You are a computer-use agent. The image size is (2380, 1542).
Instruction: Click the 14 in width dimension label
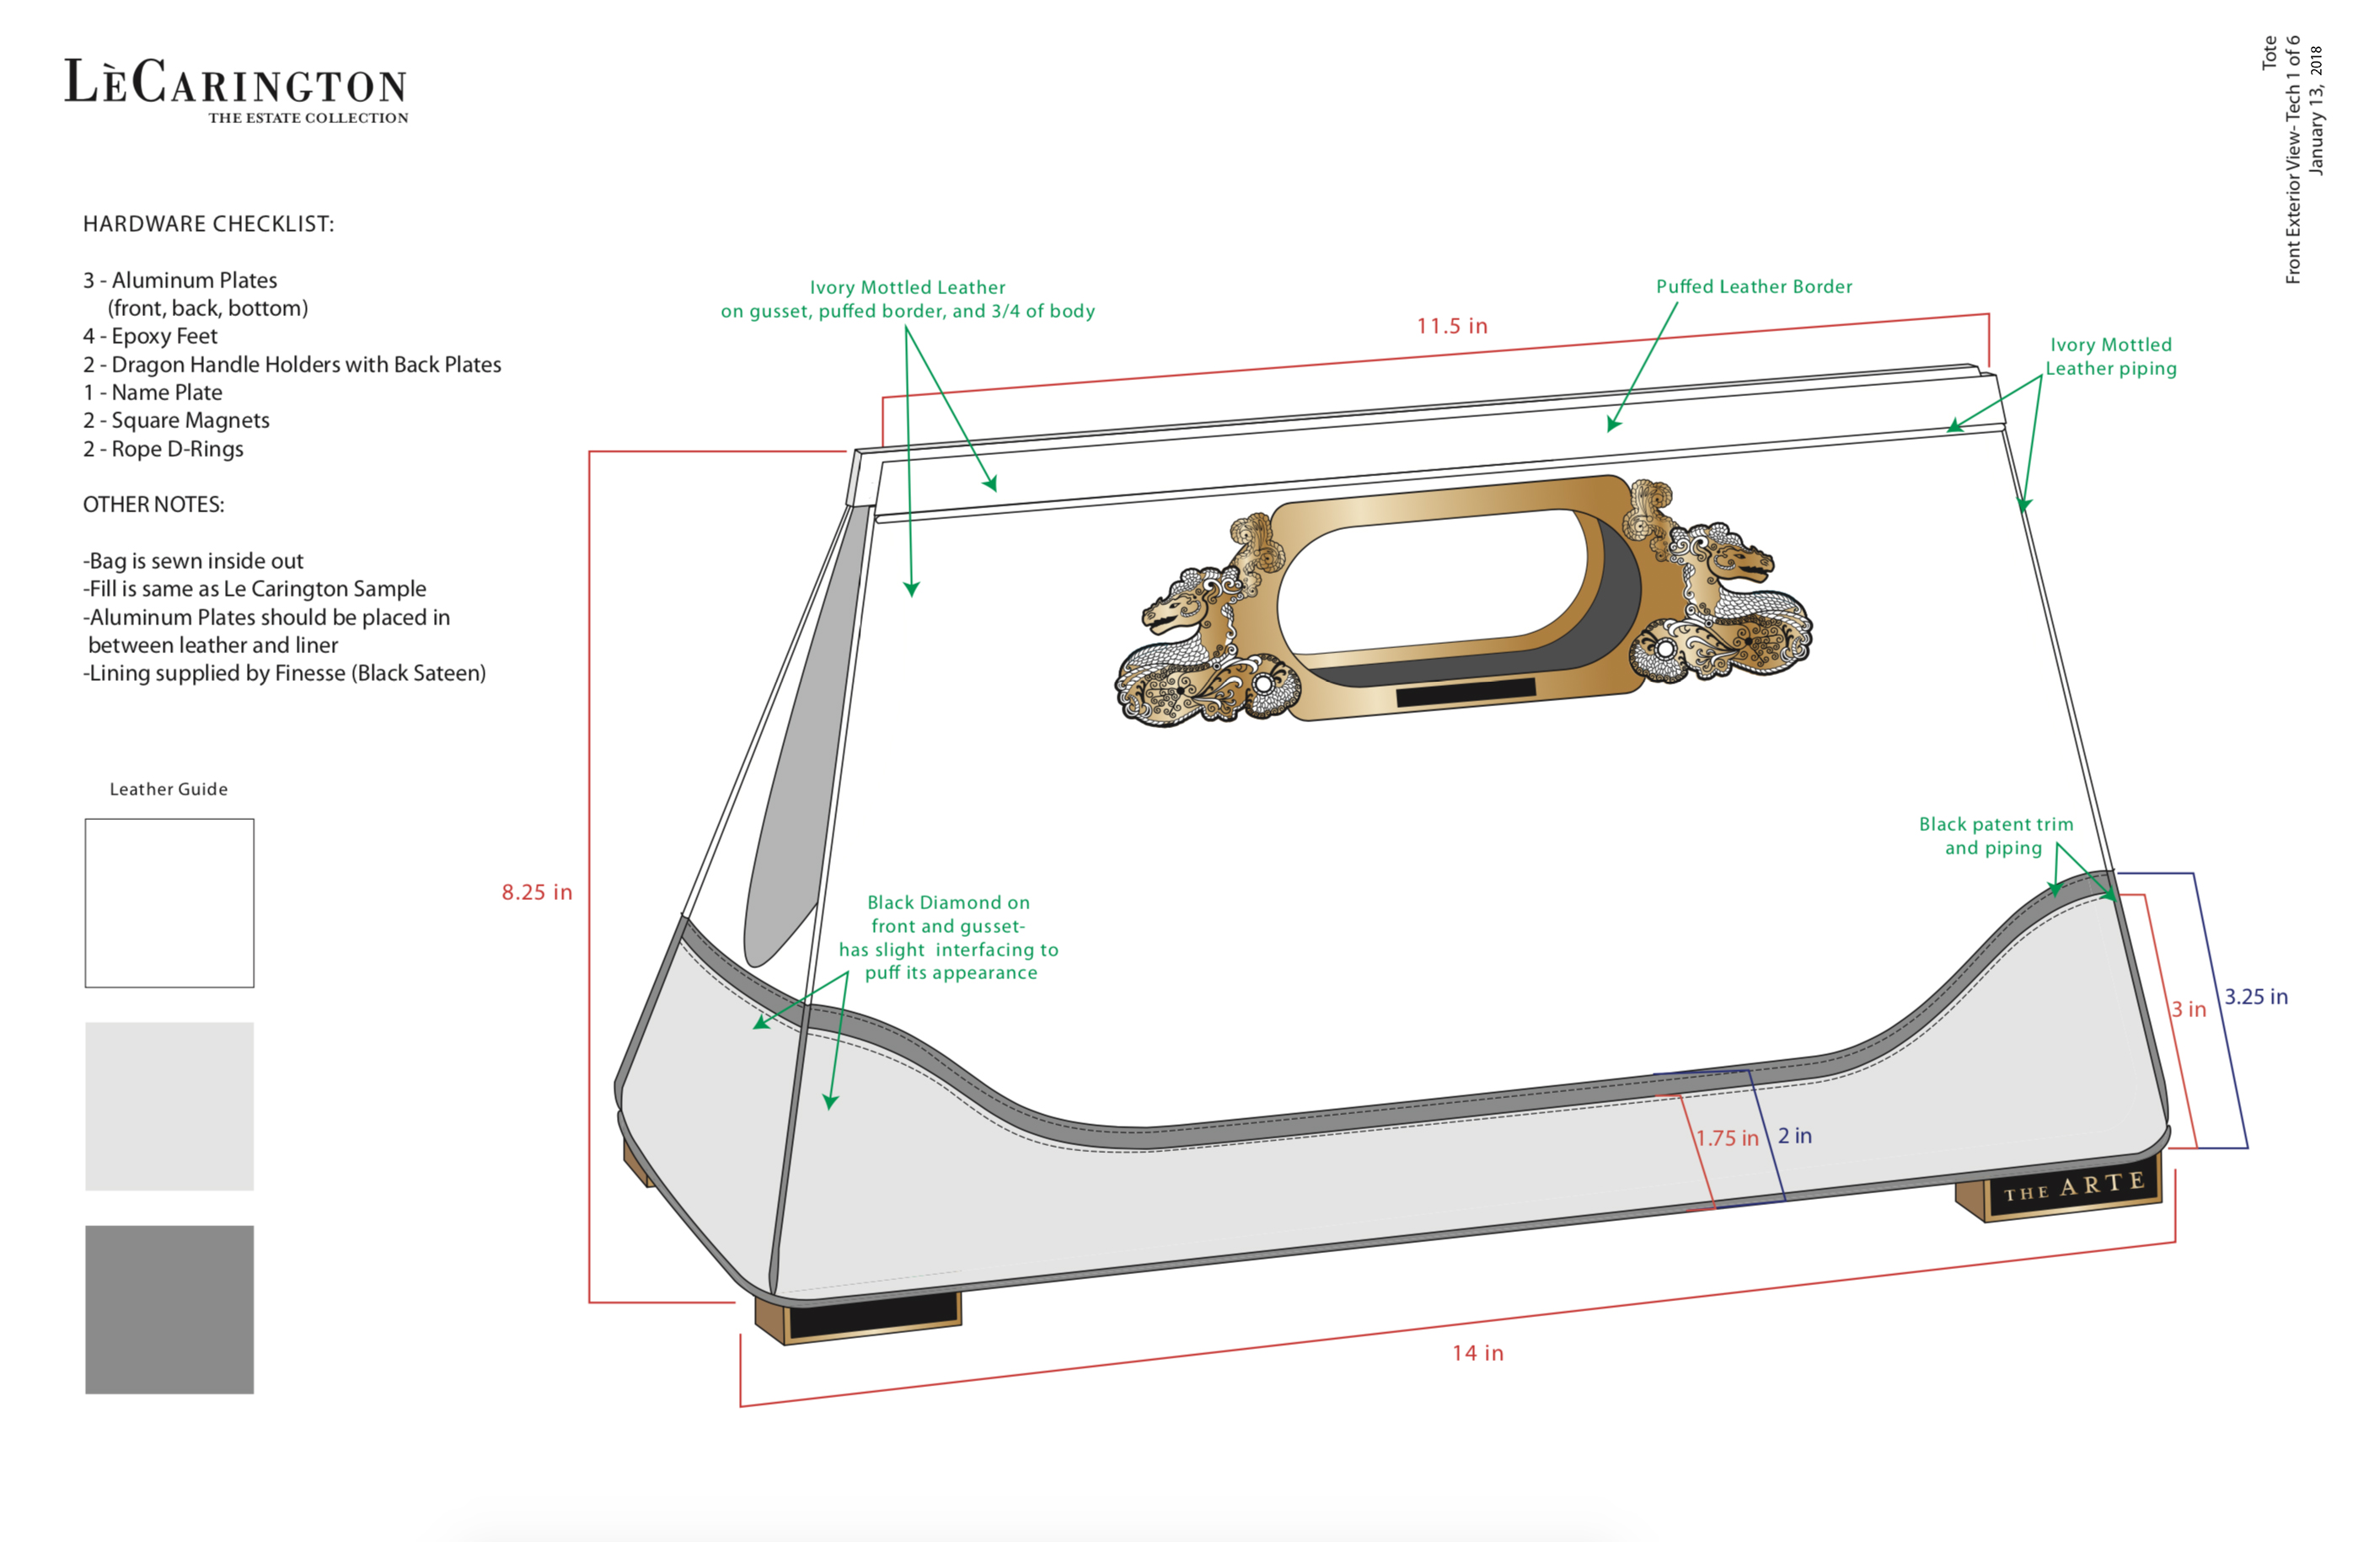tap(1477, 1353)
